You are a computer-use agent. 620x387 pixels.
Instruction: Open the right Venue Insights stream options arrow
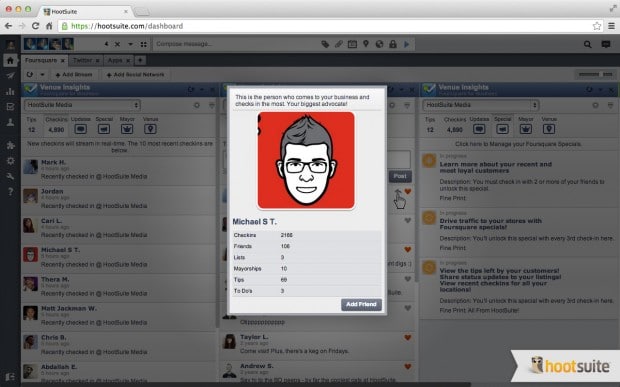click(x=600, y=90)
